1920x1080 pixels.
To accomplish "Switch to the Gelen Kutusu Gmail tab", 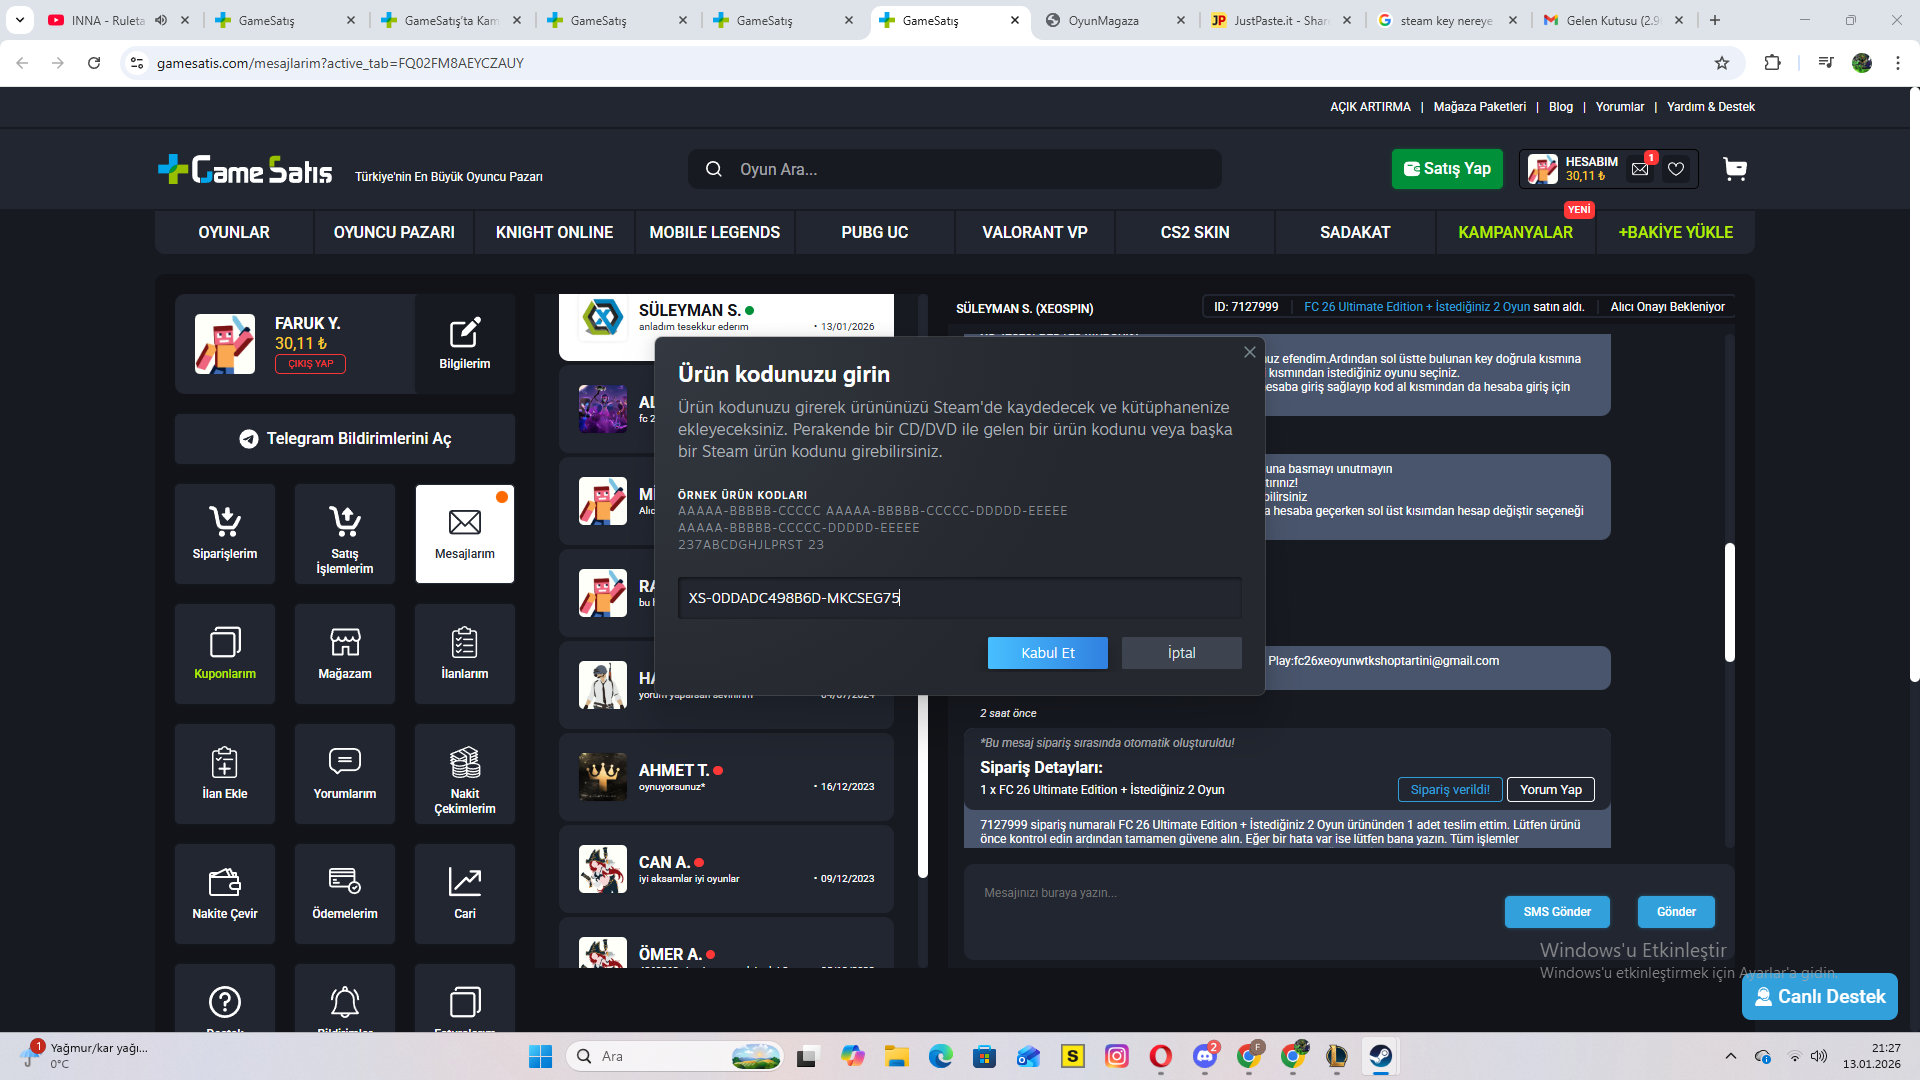I will click(1613, 20).
